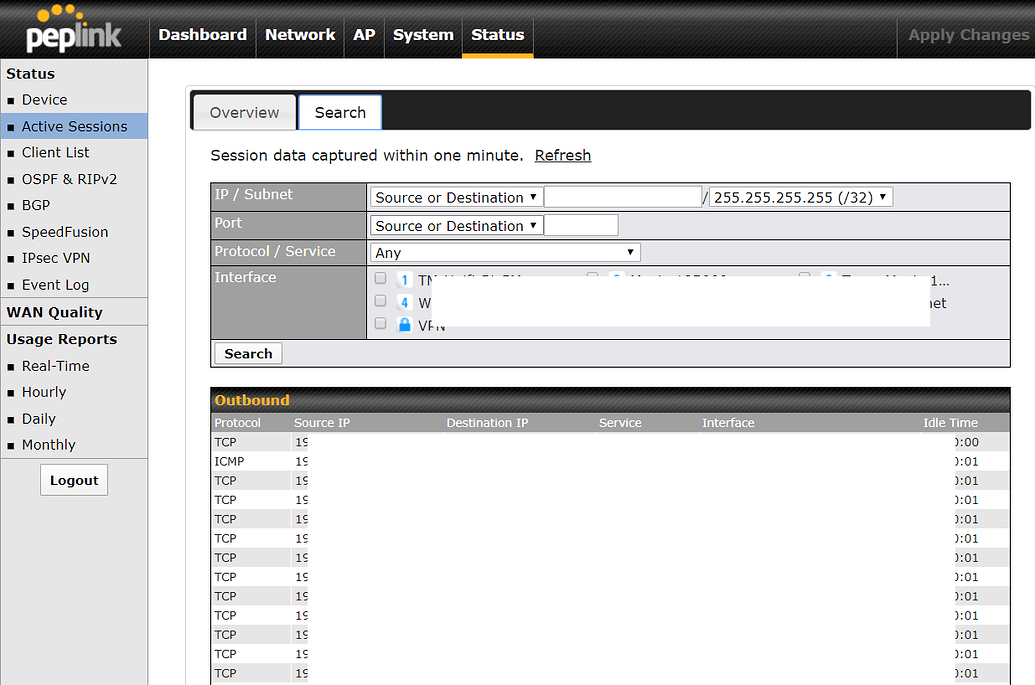Go to the Dashboard menu
The height and width of the screenshot is (685, 1035).
click(x=202, y=34)
